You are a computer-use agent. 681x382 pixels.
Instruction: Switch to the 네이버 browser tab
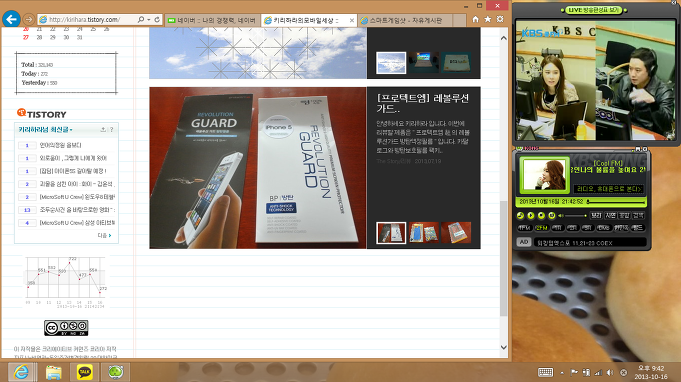(x=212, y=20)
